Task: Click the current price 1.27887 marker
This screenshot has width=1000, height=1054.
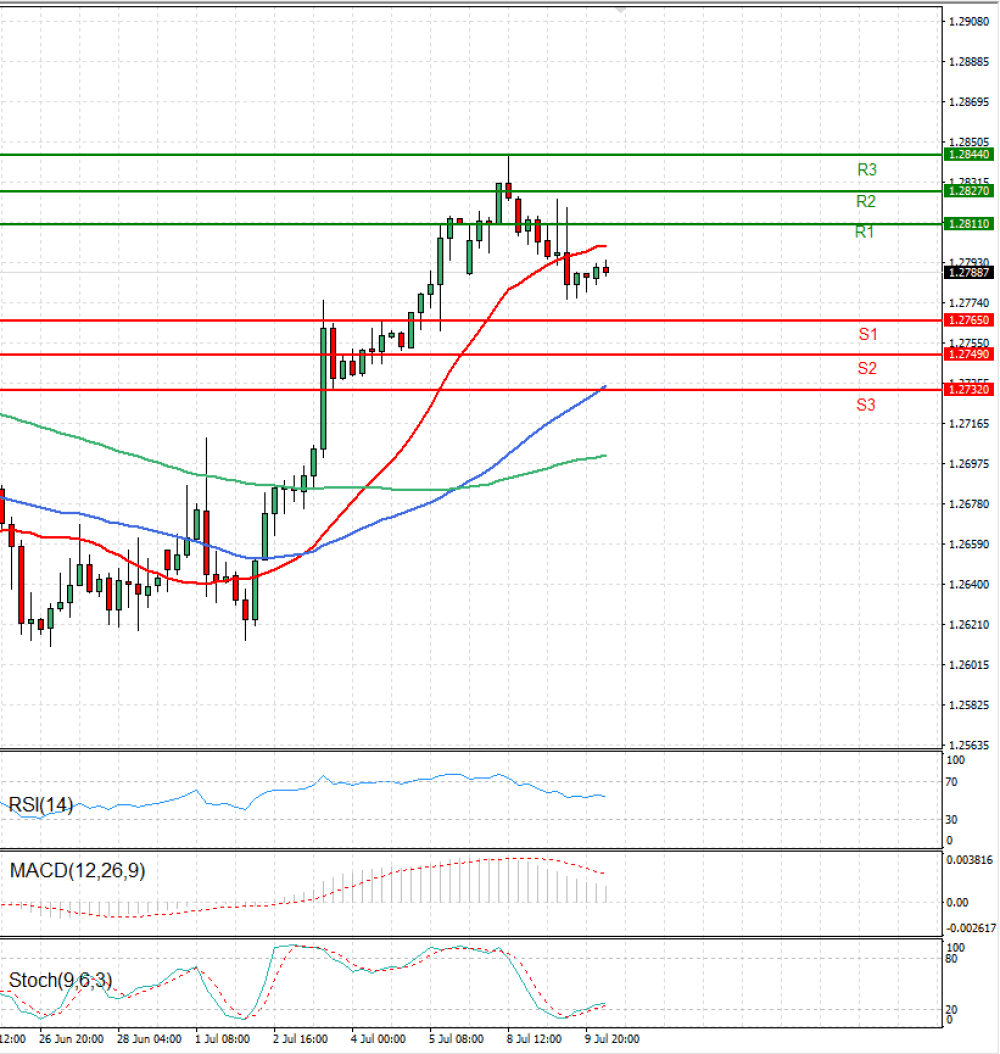Action: click(x=968, y=272)
